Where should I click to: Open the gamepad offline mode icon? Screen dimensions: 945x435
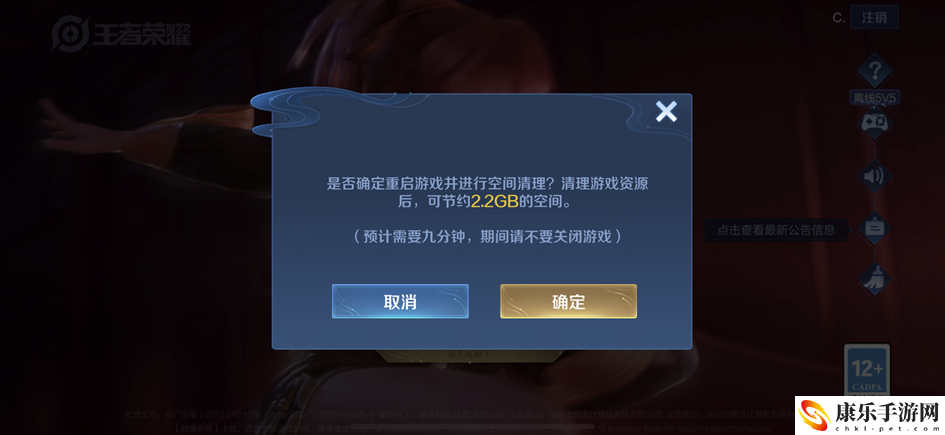pyautogui.click(x=874, y=122)
